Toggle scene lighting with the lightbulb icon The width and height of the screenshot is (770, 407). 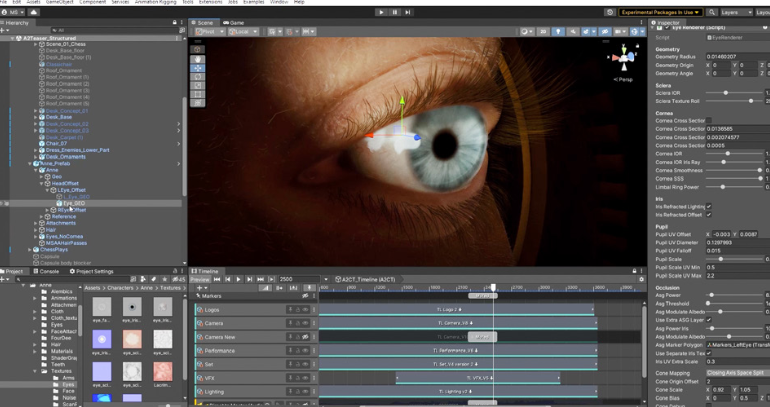558,32
